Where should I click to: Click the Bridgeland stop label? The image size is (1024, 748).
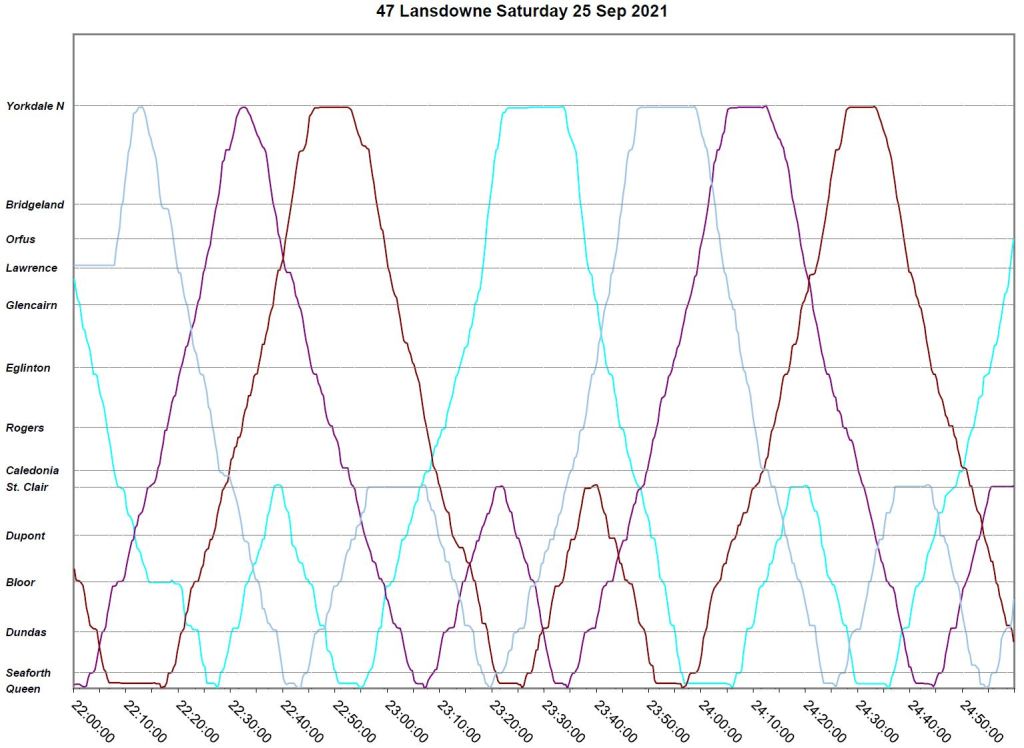point(35,205)
